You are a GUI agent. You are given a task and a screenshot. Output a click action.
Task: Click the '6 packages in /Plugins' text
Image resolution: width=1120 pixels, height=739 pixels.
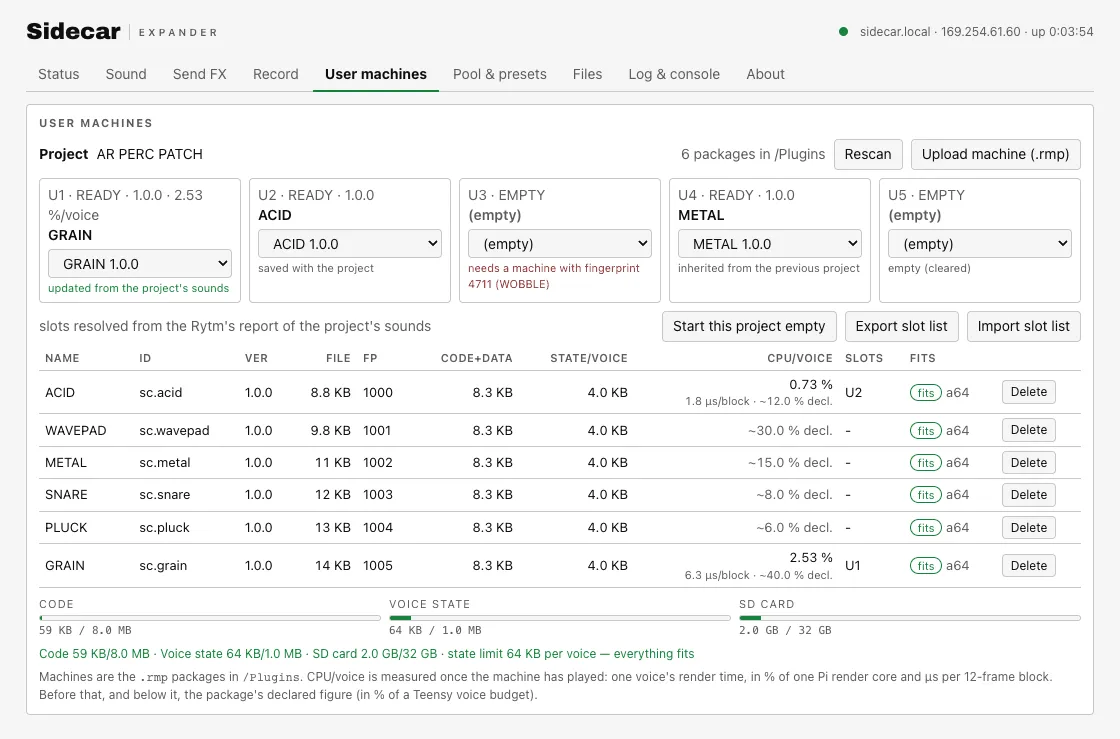tap(753, 154)
